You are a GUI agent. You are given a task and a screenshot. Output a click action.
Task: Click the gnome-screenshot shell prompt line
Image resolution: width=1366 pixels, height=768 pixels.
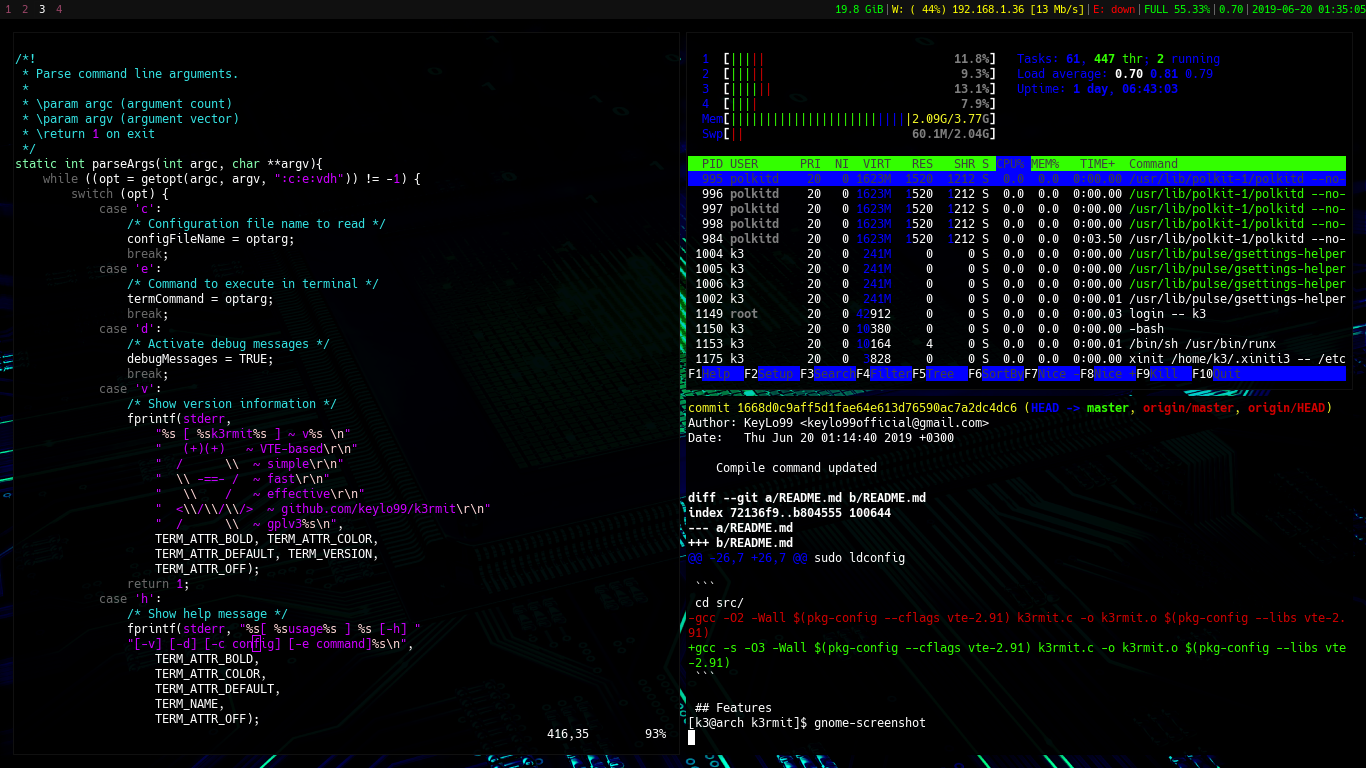pyautogui.click(x=807, y=723)
